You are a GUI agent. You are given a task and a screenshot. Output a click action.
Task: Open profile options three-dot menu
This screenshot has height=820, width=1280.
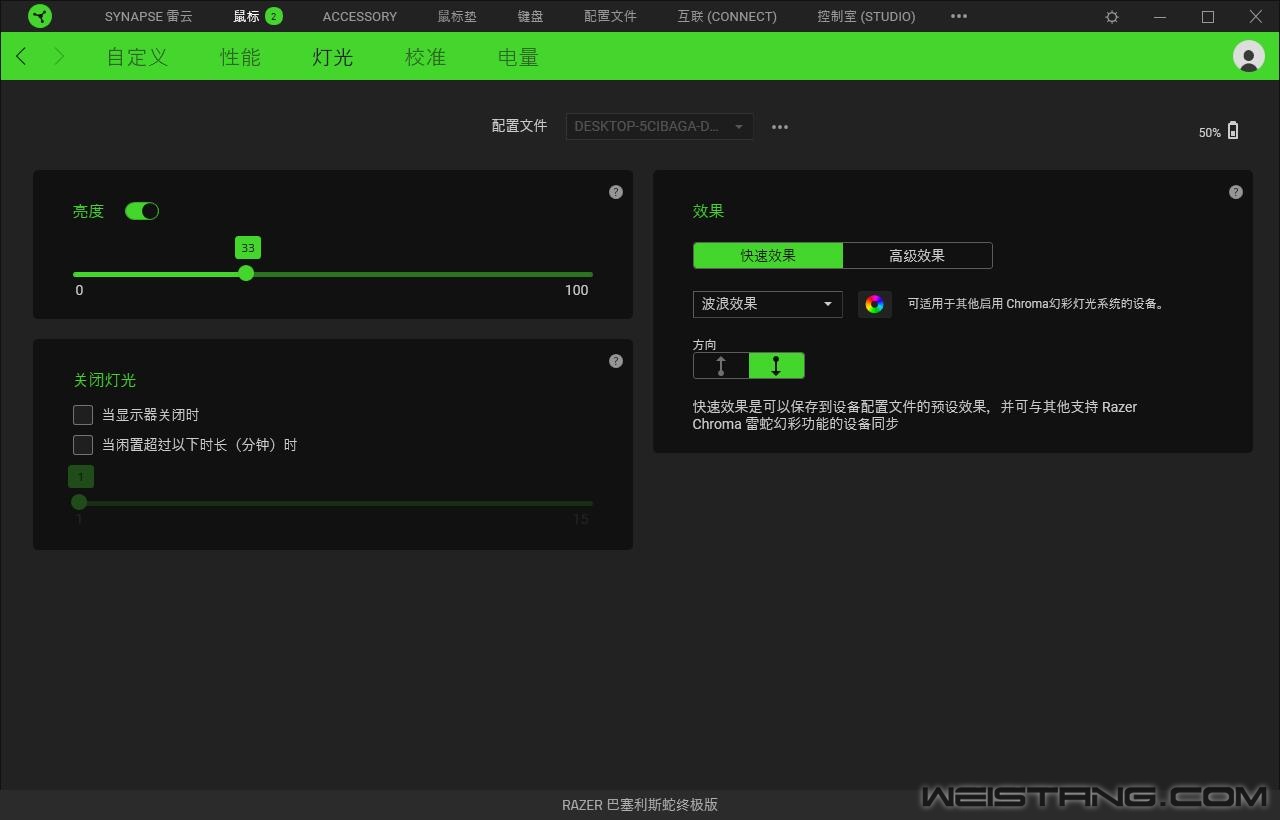780,127
